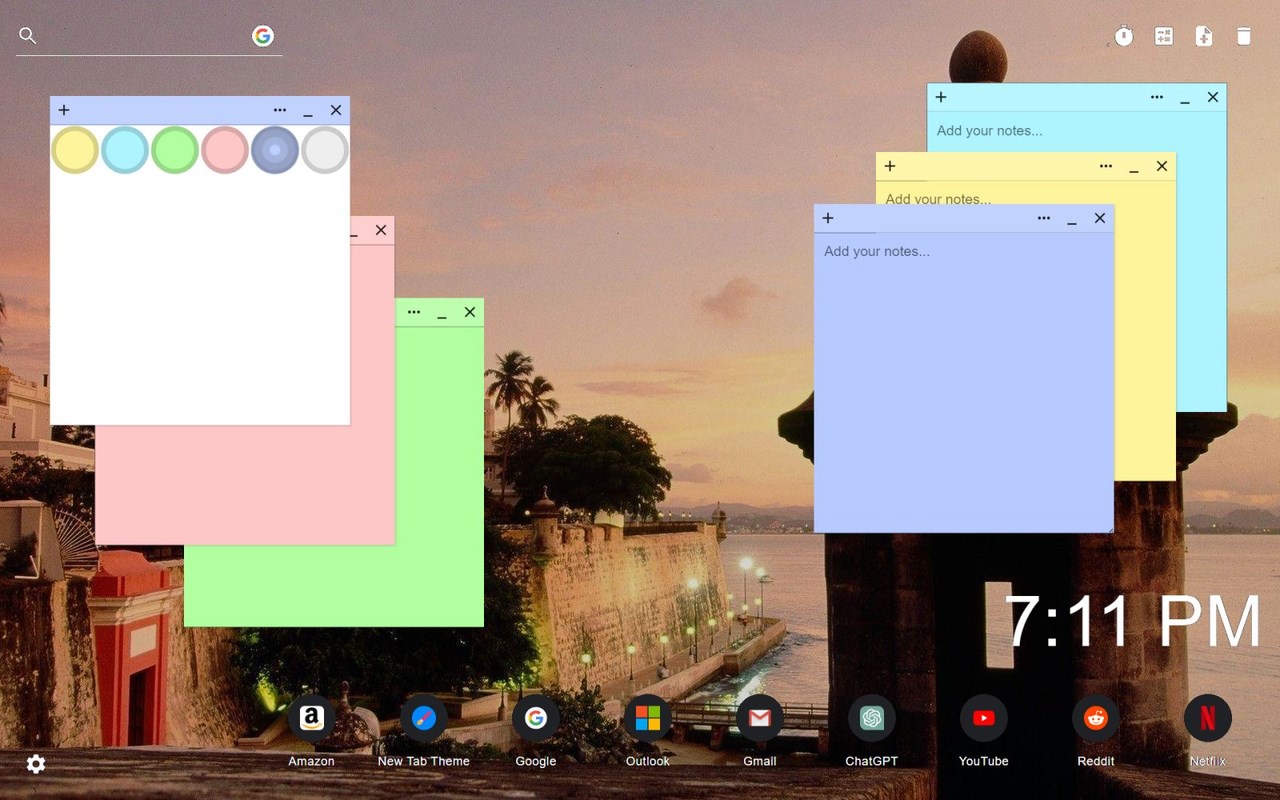This screenshot has width=1280, height=800.
Task: Apply the pink note color swatch
Action: (x=225, y=150)
